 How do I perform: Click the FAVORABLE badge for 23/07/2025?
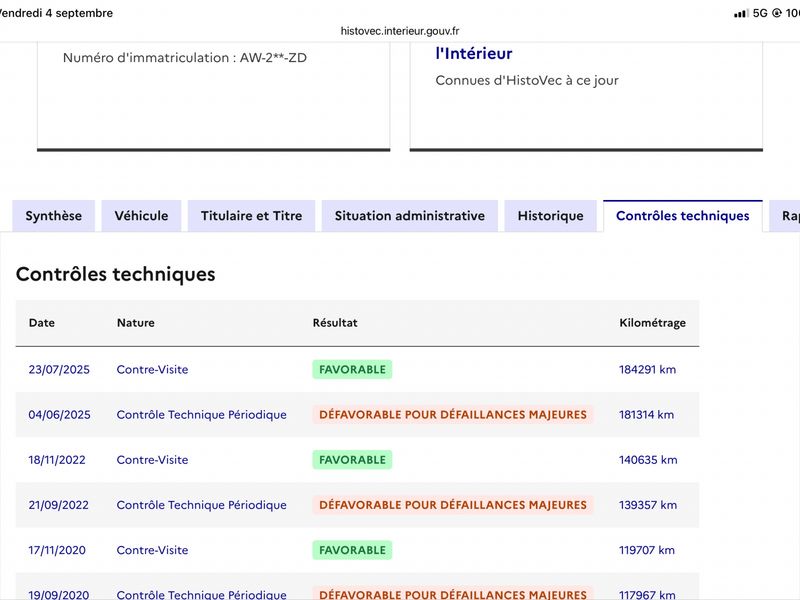[x=352, y=369]
